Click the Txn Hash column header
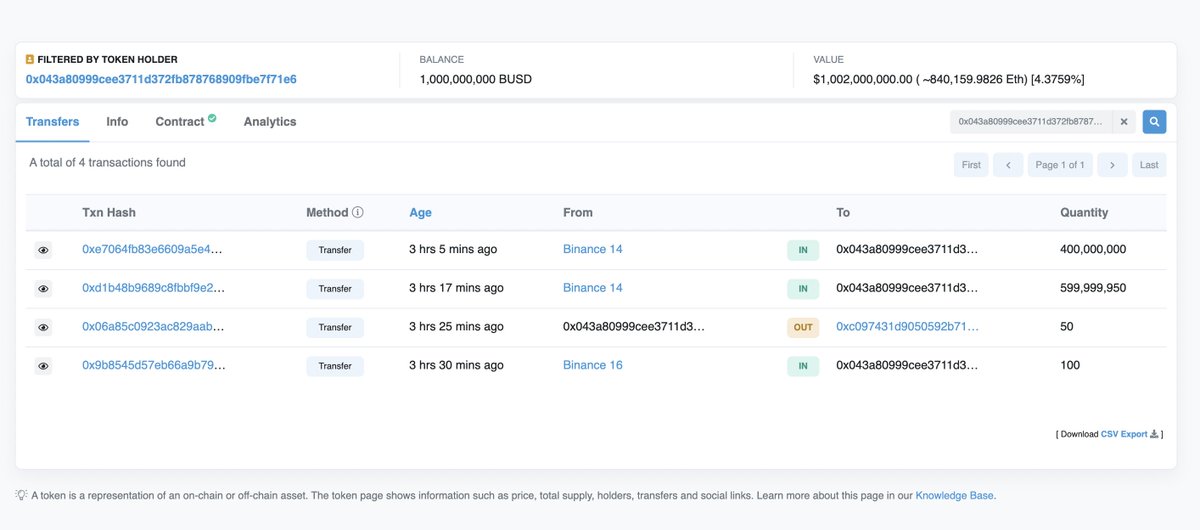The height and width of the screenshot is (530, 1200). (109, 212)
